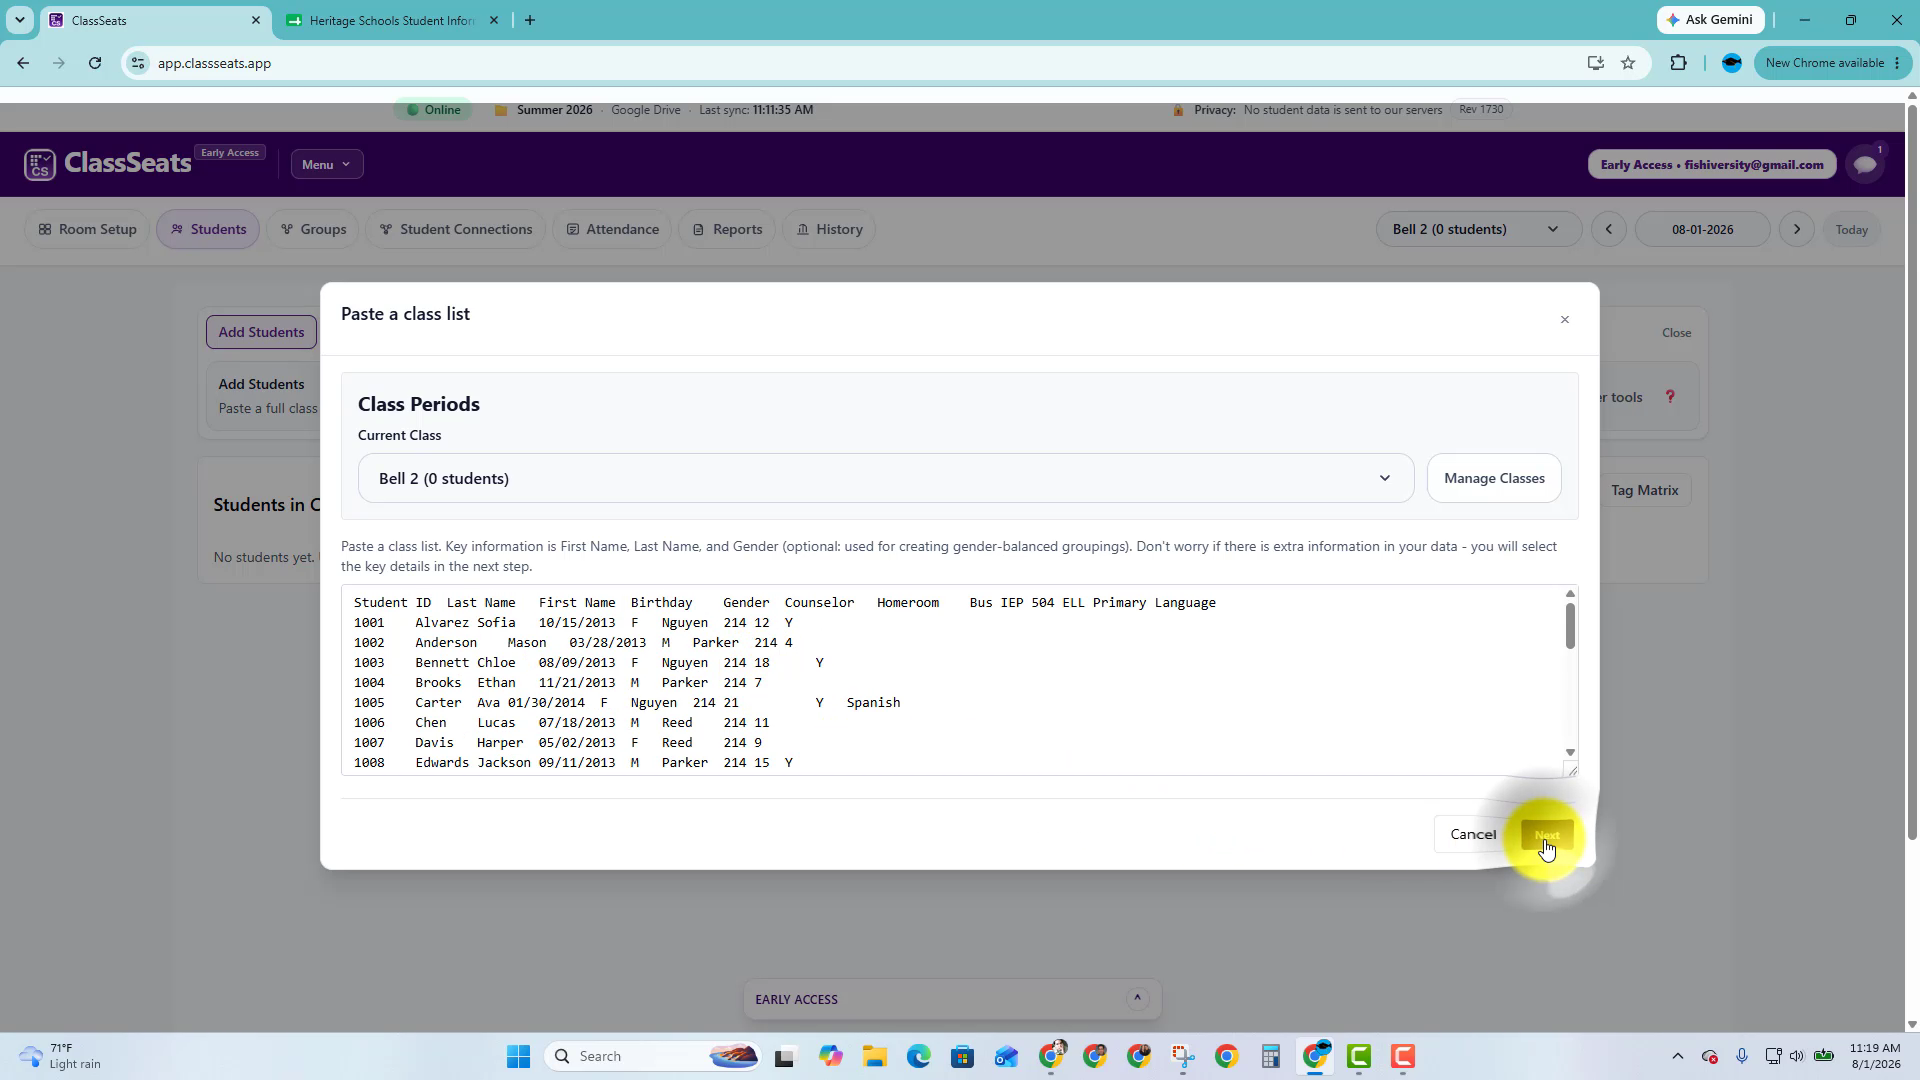Reload the page
1920x1080 pixels.
(95, 63)
